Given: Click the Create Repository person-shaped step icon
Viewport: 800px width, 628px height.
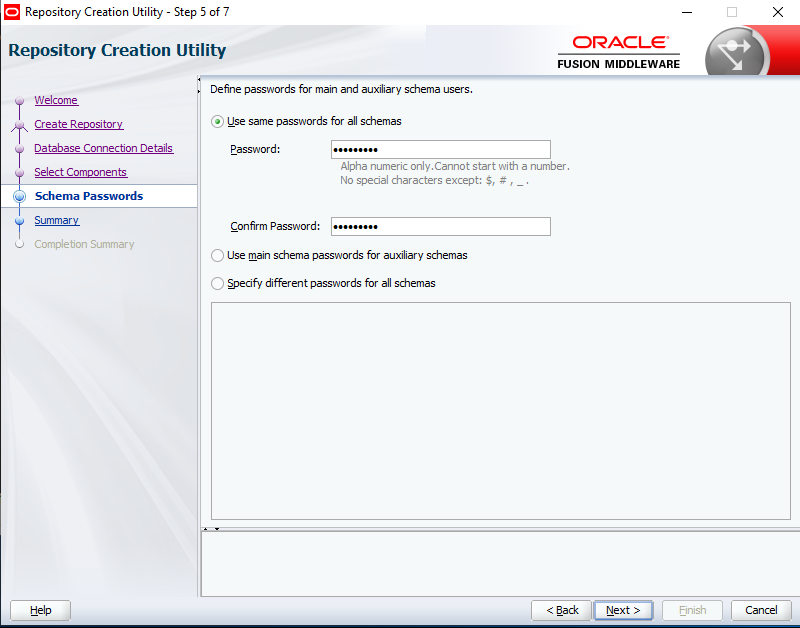Looking at the screenshot, I should tap(20, 124).
